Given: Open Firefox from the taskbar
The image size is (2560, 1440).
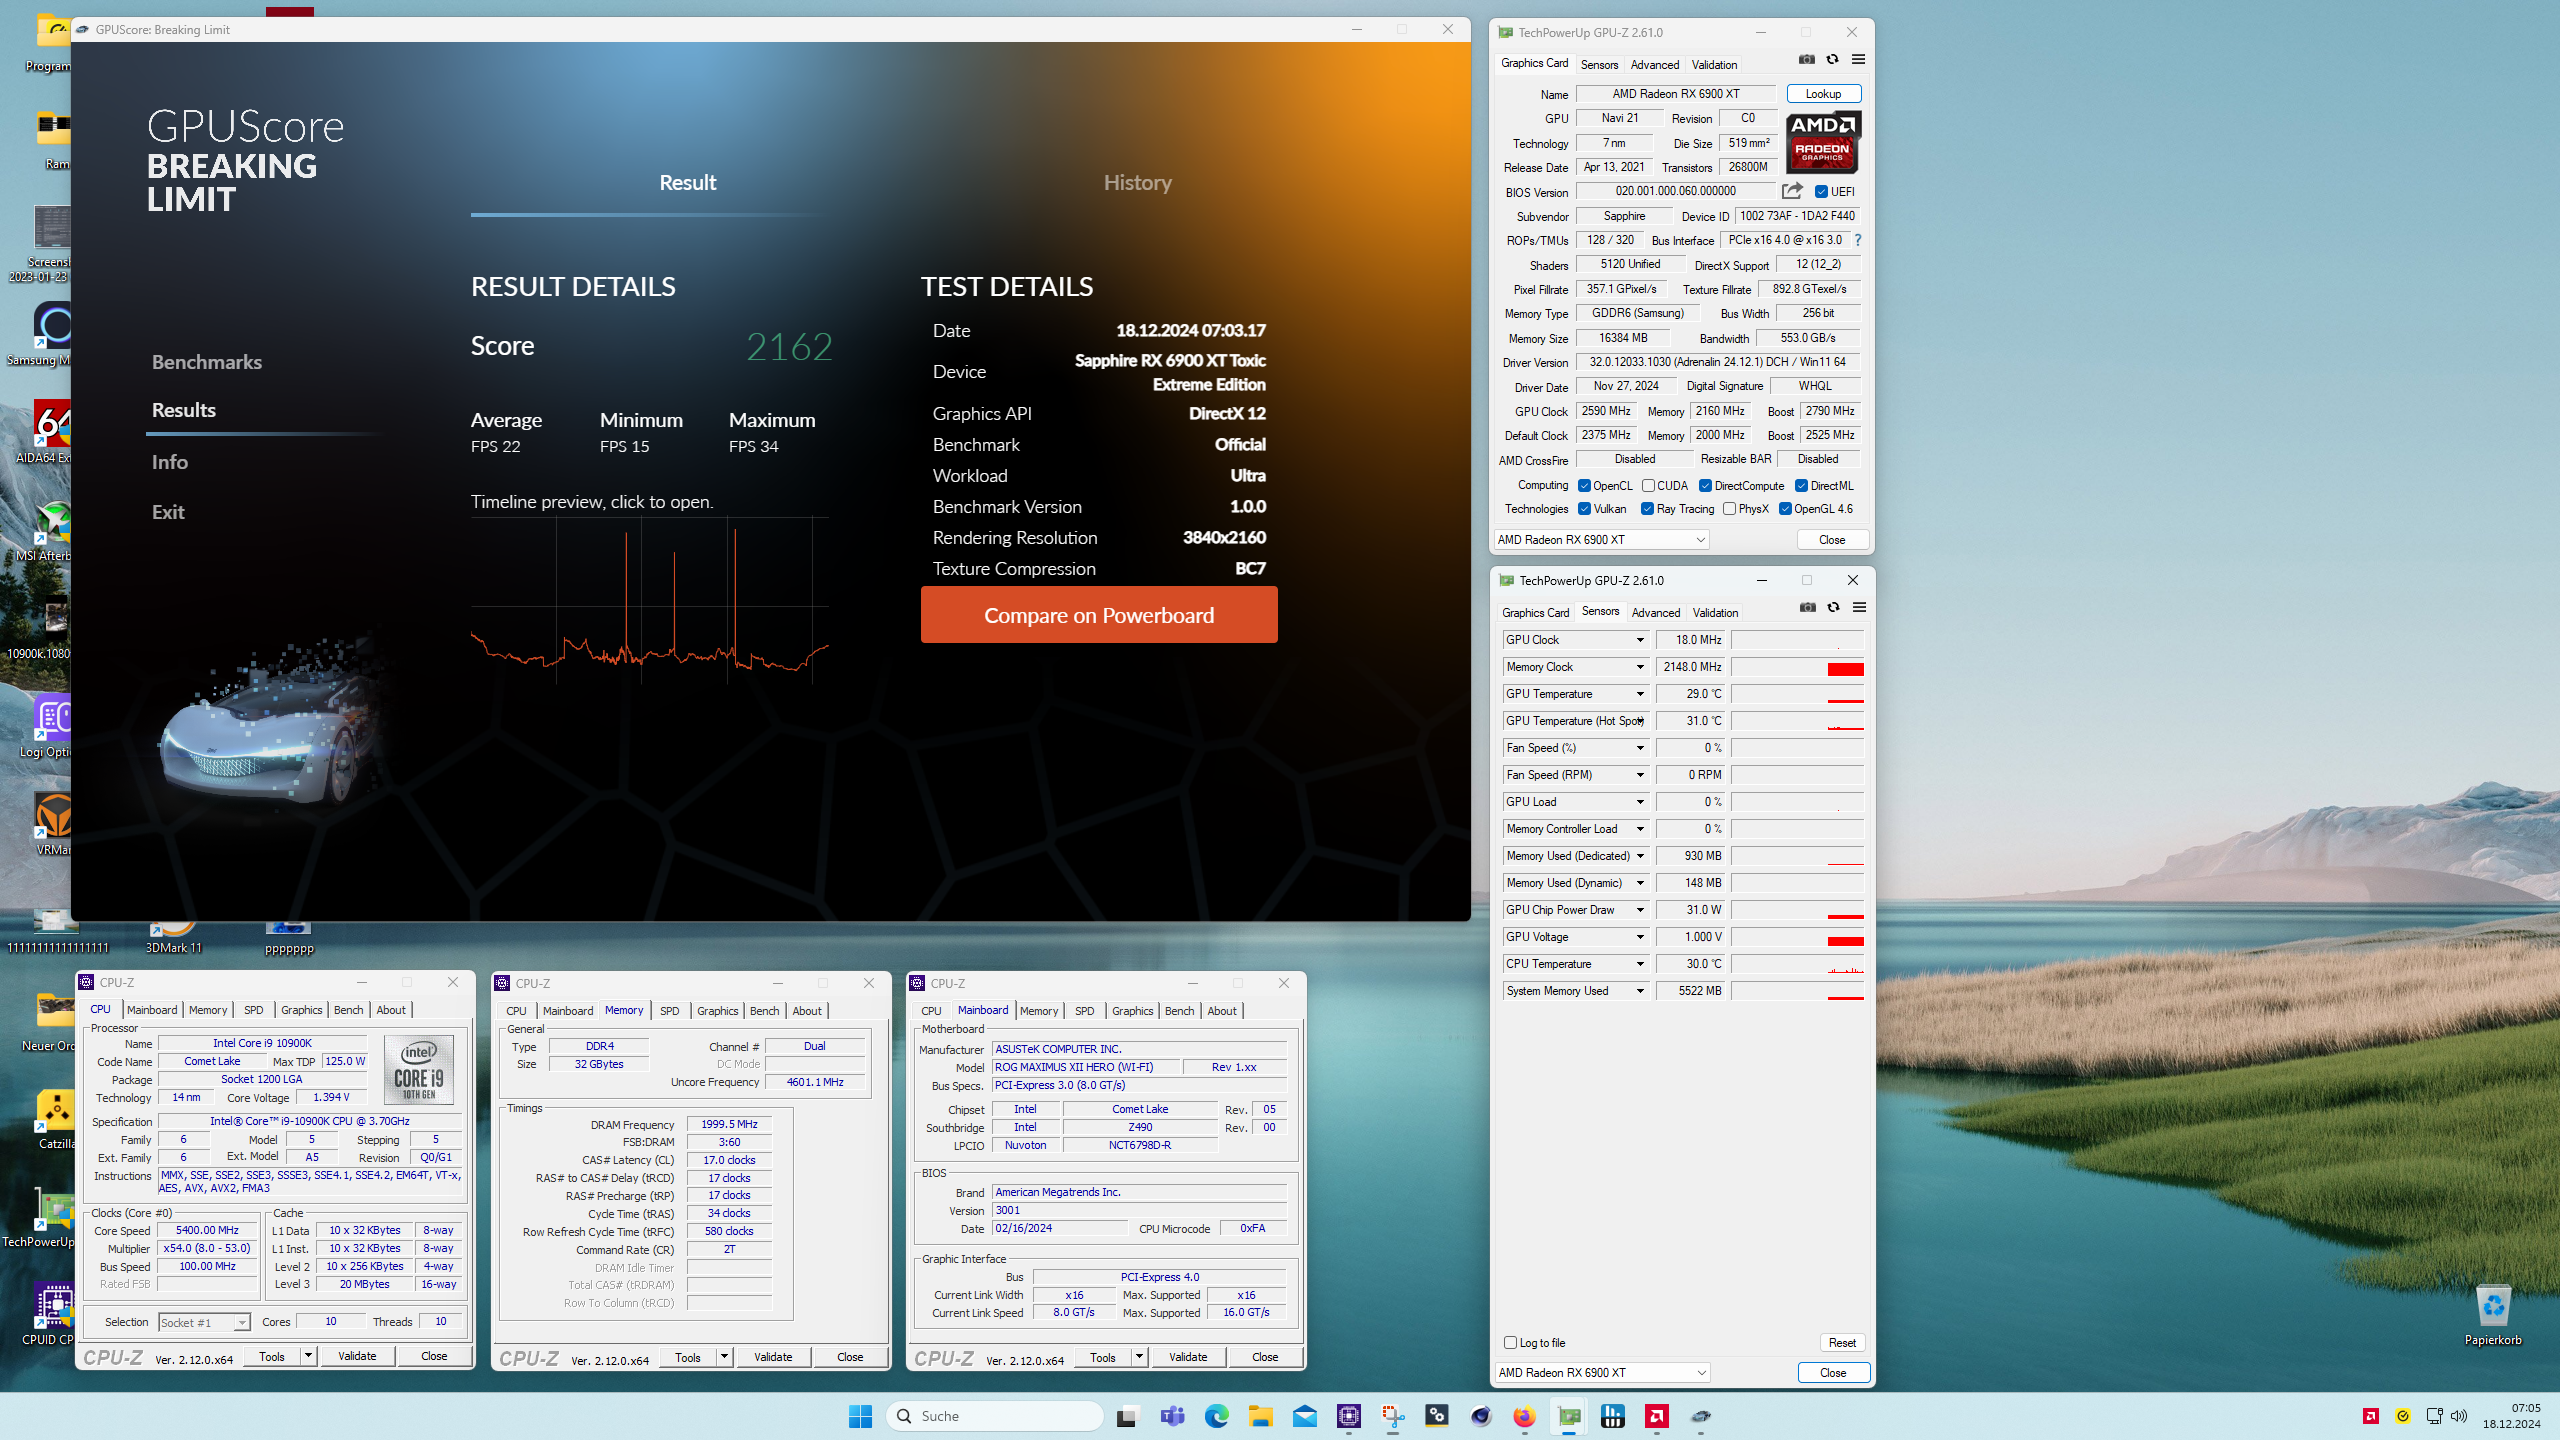Looking at the screenshot, I should coord(1524,1416).
